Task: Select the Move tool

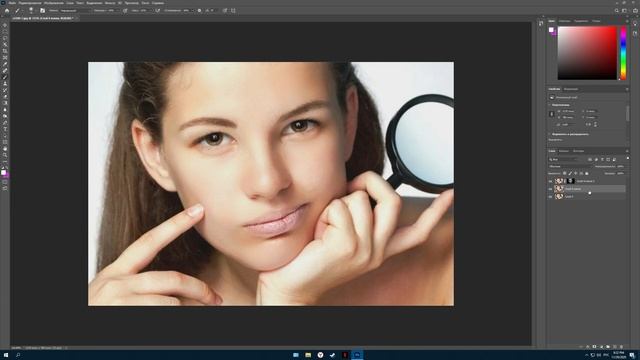Action: click(5, 25)
